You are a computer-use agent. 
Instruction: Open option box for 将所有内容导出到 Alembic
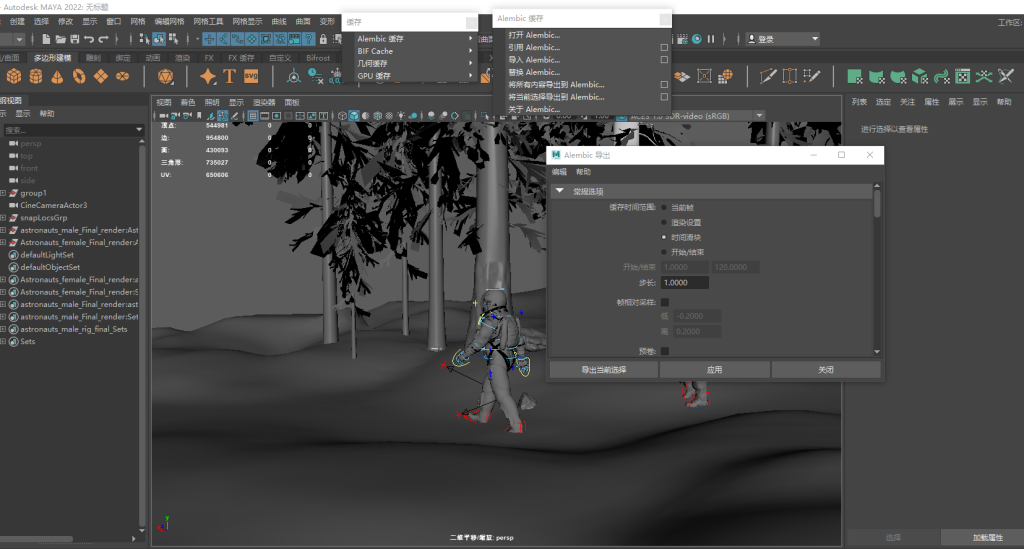664,85
